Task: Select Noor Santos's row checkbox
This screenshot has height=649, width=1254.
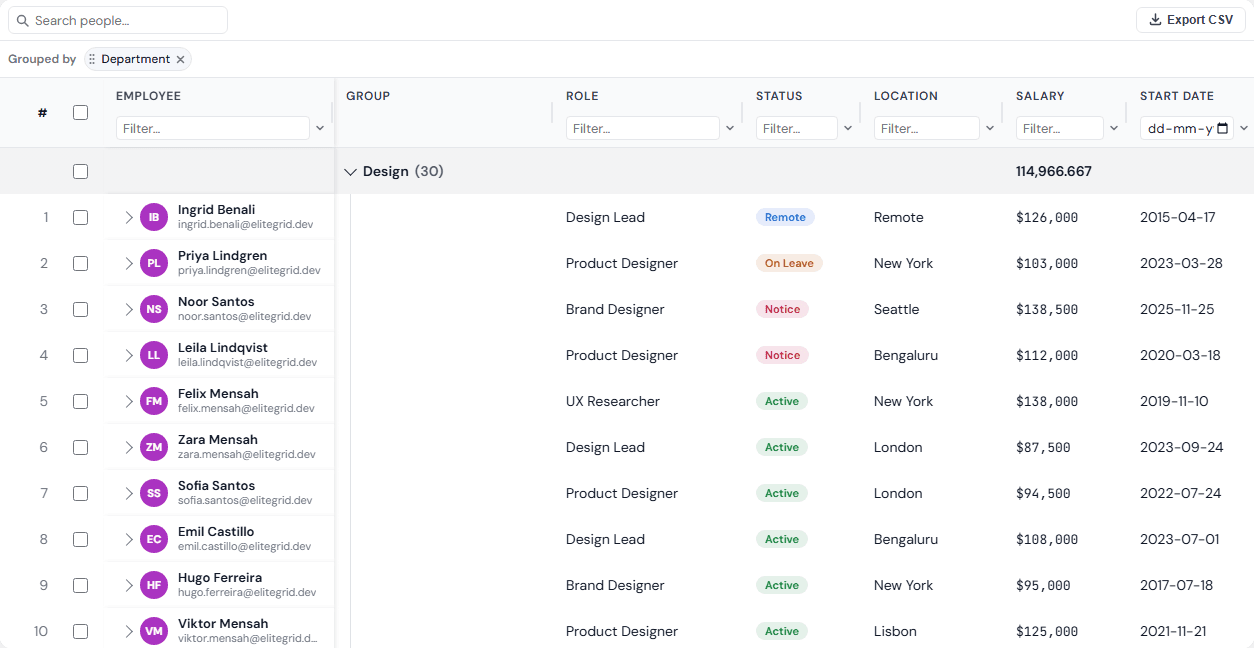Action: pyautogui.click(x=81, y=309)
